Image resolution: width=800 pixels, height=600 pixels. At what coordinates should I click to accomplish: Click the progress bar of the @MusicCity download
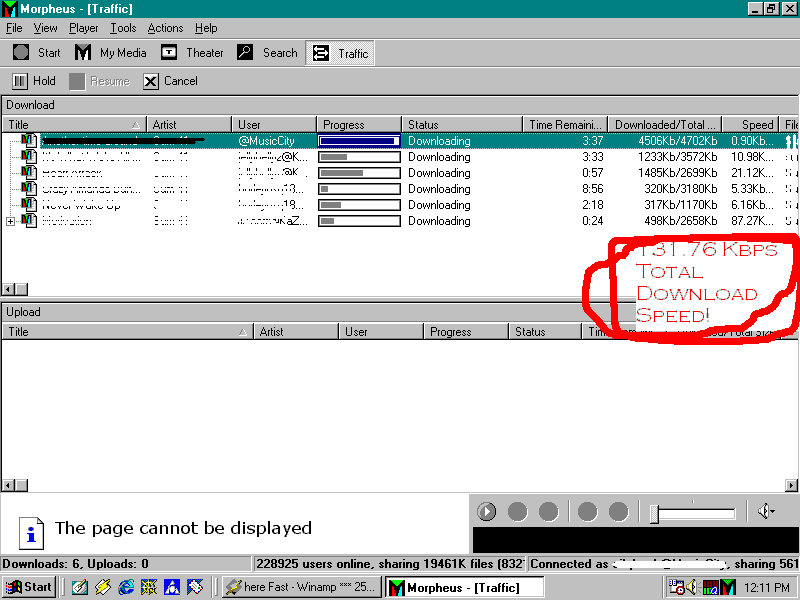coord(359,141)
